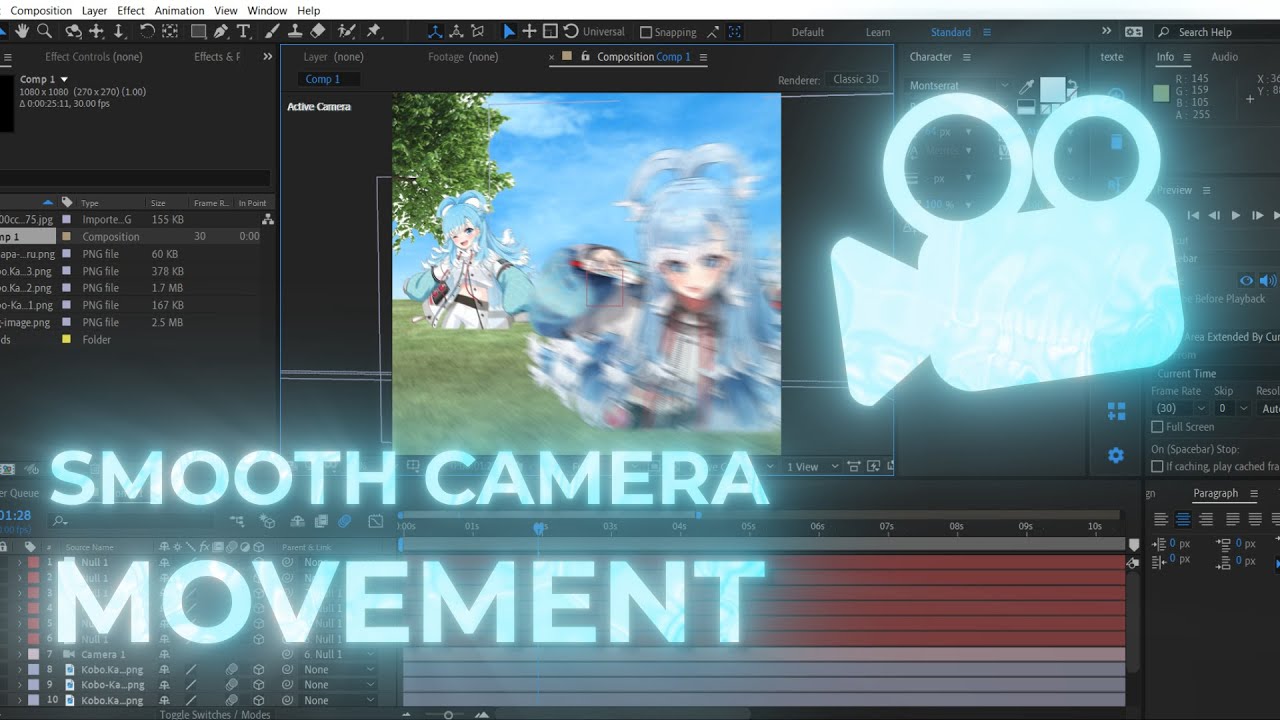1280x720 pixels.
Task: Toggle Motion Blur enable icon in timeline
Action: coord(344,521)
